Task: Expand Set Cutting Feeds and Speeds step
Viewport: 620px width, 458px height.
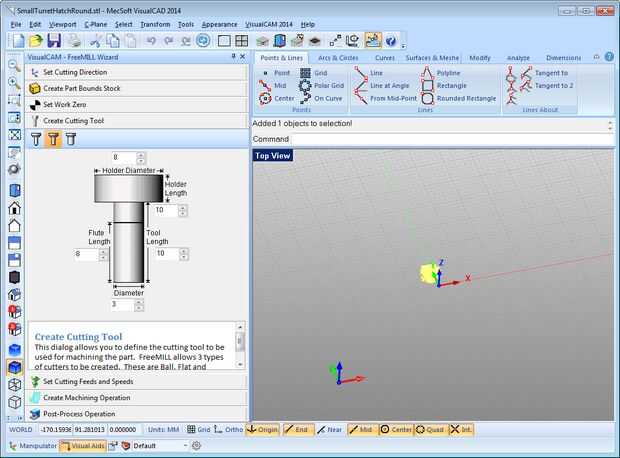Action: pos(136,381)
